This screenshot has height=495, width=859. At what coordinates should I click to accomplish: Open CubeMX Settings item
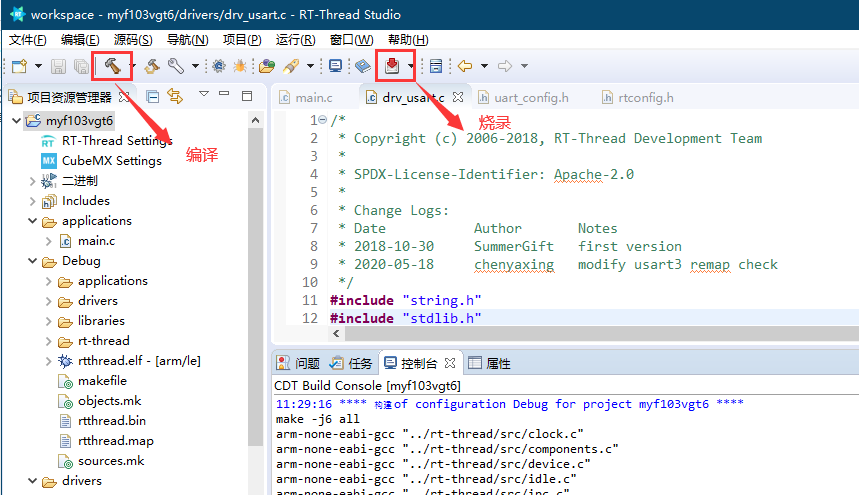point(112,161)
